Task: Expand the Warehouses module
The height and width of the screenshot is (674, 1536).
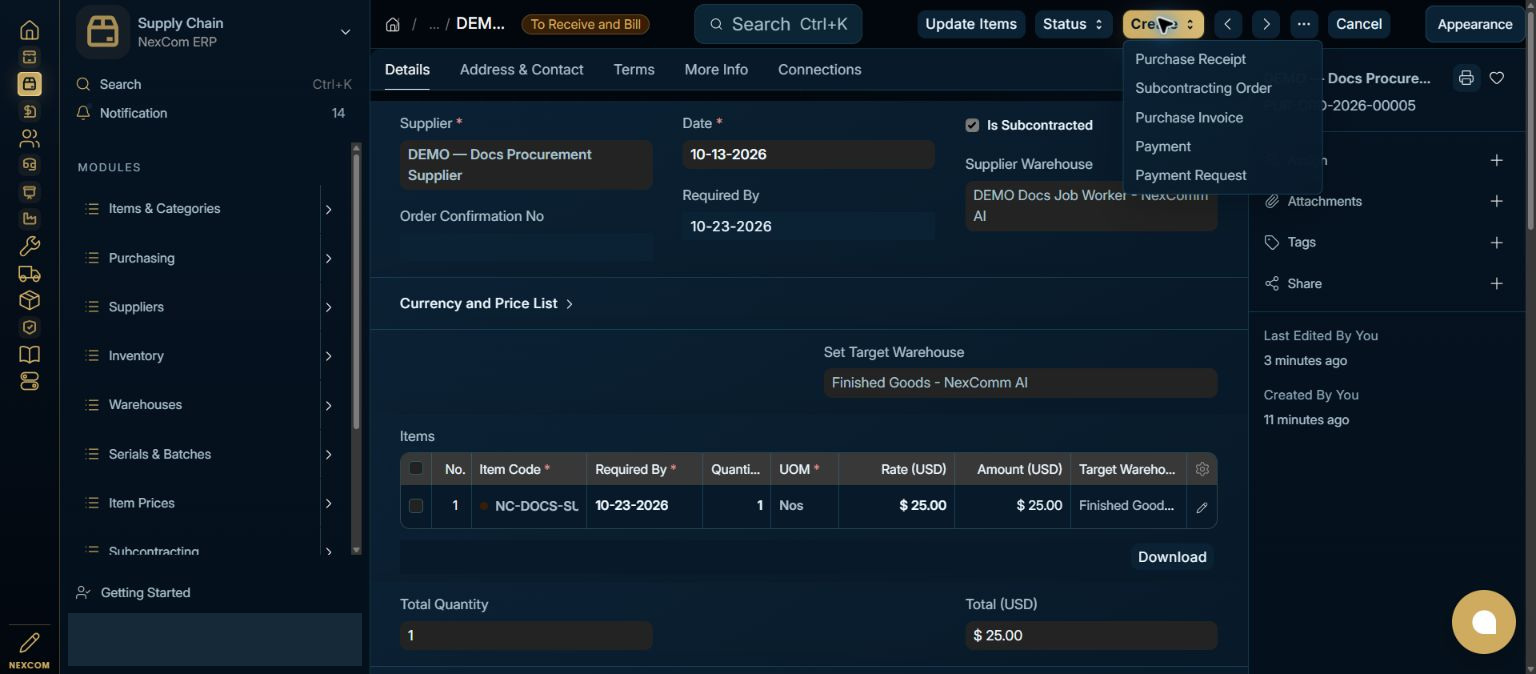Action: [328, 405]
